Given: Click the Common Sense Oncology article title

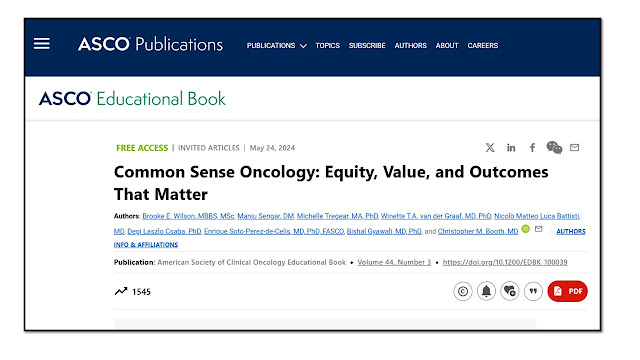Looking at the screenshot, I should click(331, 183).
